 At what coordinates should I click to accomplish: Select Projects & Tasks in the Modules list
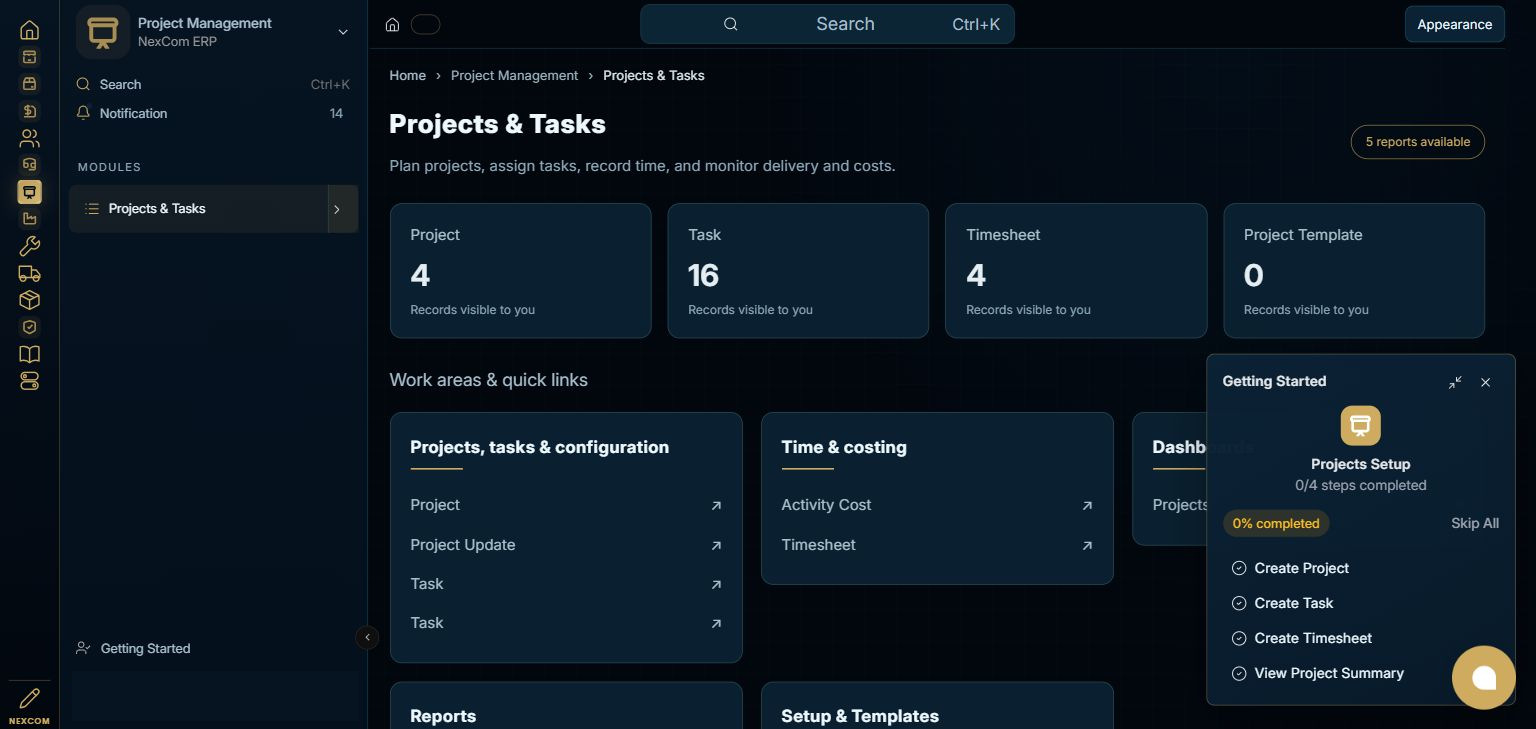click(199, 209)
